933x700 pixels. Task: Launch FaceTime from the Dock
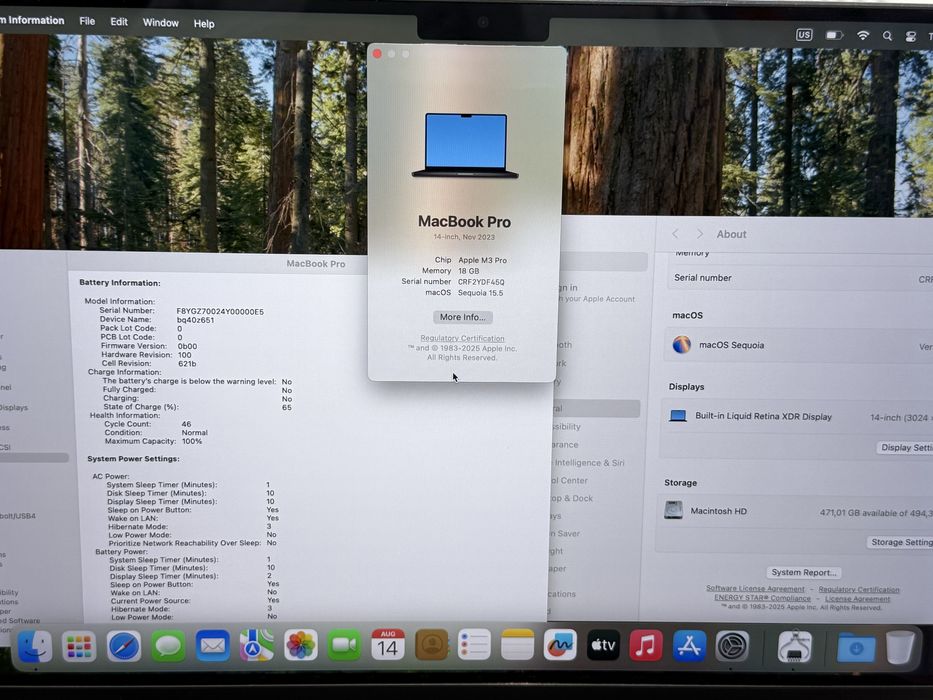pyautogui.click(x=344, y=645)
